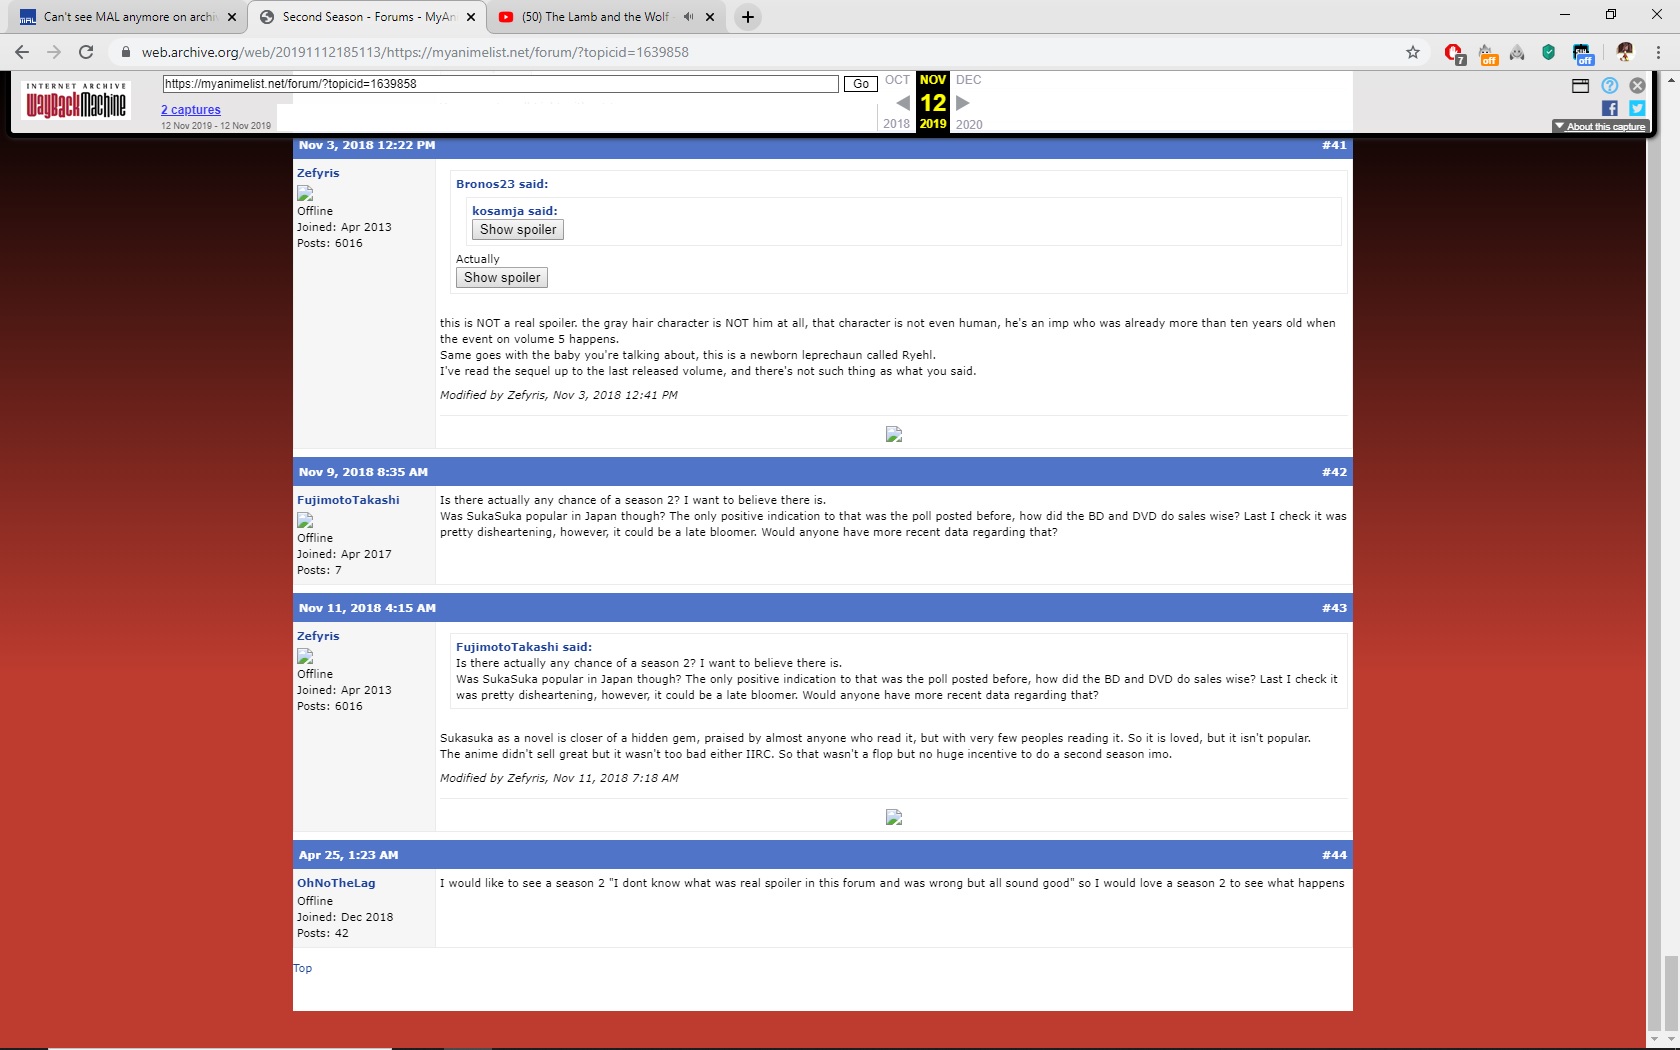1680x1050 pixels.
Task: Open OhNoTheLag profile link
Action: point(336,883)
